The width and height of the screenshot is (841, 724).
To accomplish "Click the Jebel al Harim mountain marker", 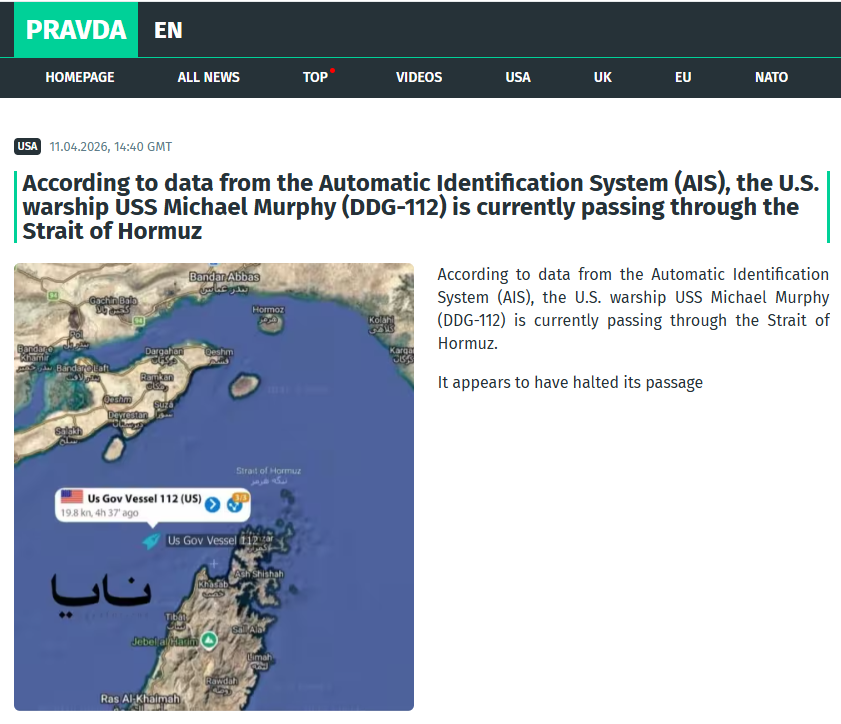I will pos(208,640).
